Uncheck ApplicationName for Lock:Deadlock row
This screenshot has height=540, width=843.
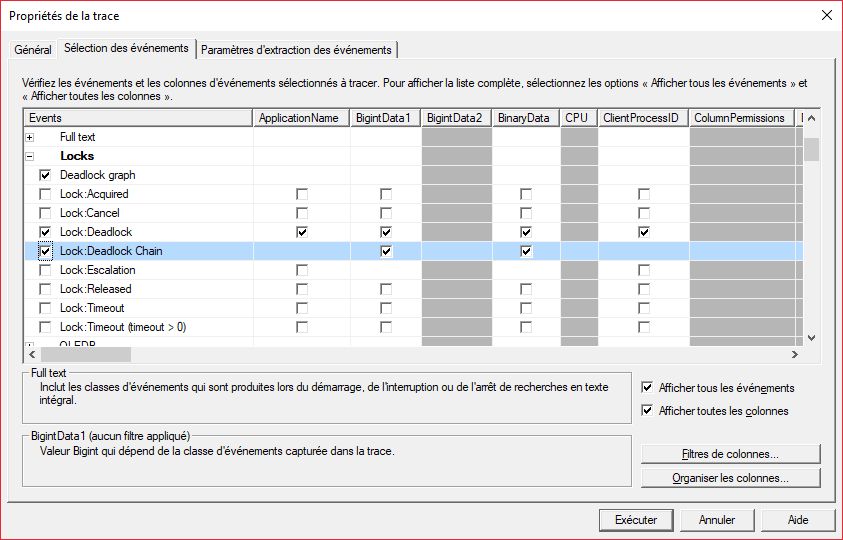click(x=302, y=232)
